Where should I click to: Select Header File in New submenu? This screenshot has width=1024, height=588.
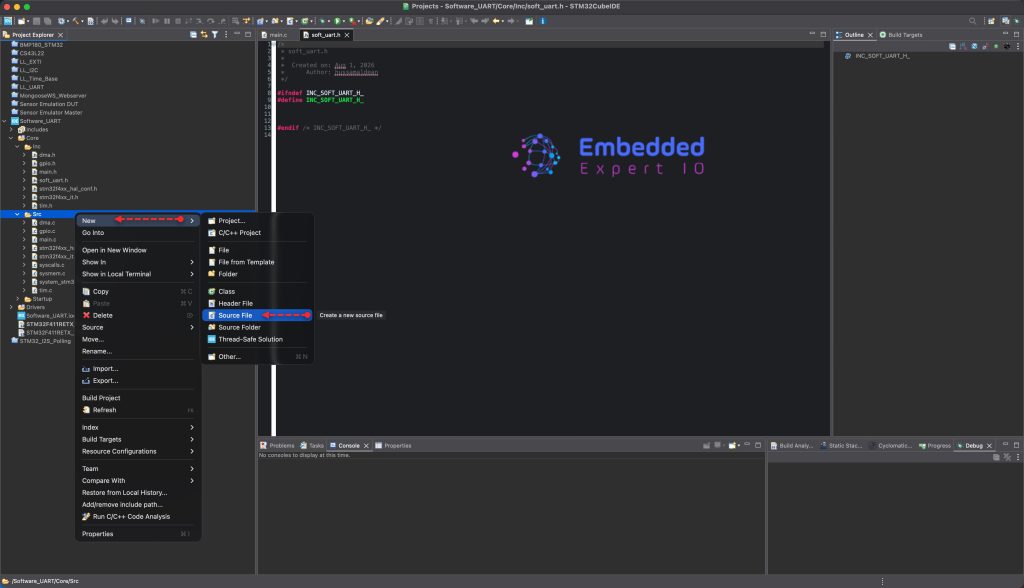click(257, 303)
